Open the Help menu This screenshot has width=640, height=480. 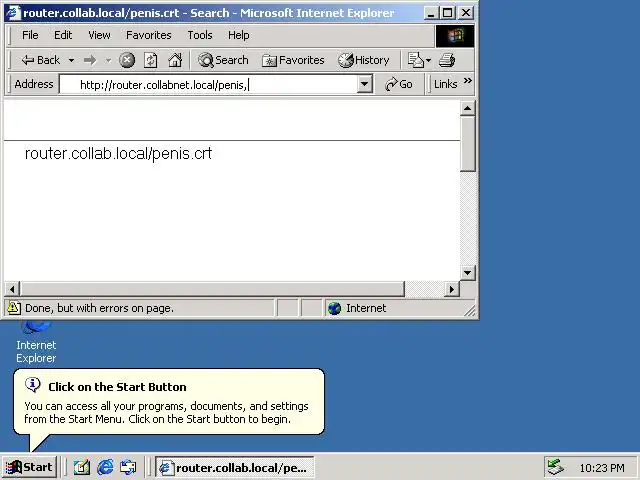point(238,35)
